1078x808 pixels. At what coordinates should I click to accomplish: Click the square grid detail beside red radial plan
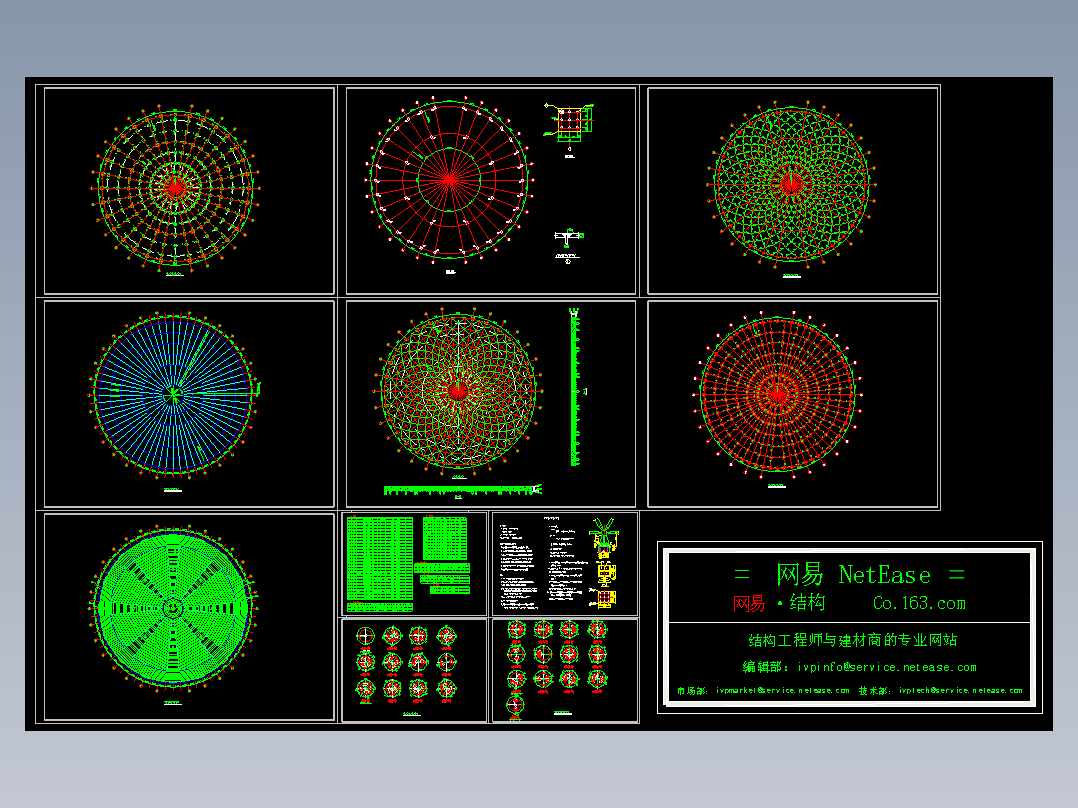tap(569, 122)
